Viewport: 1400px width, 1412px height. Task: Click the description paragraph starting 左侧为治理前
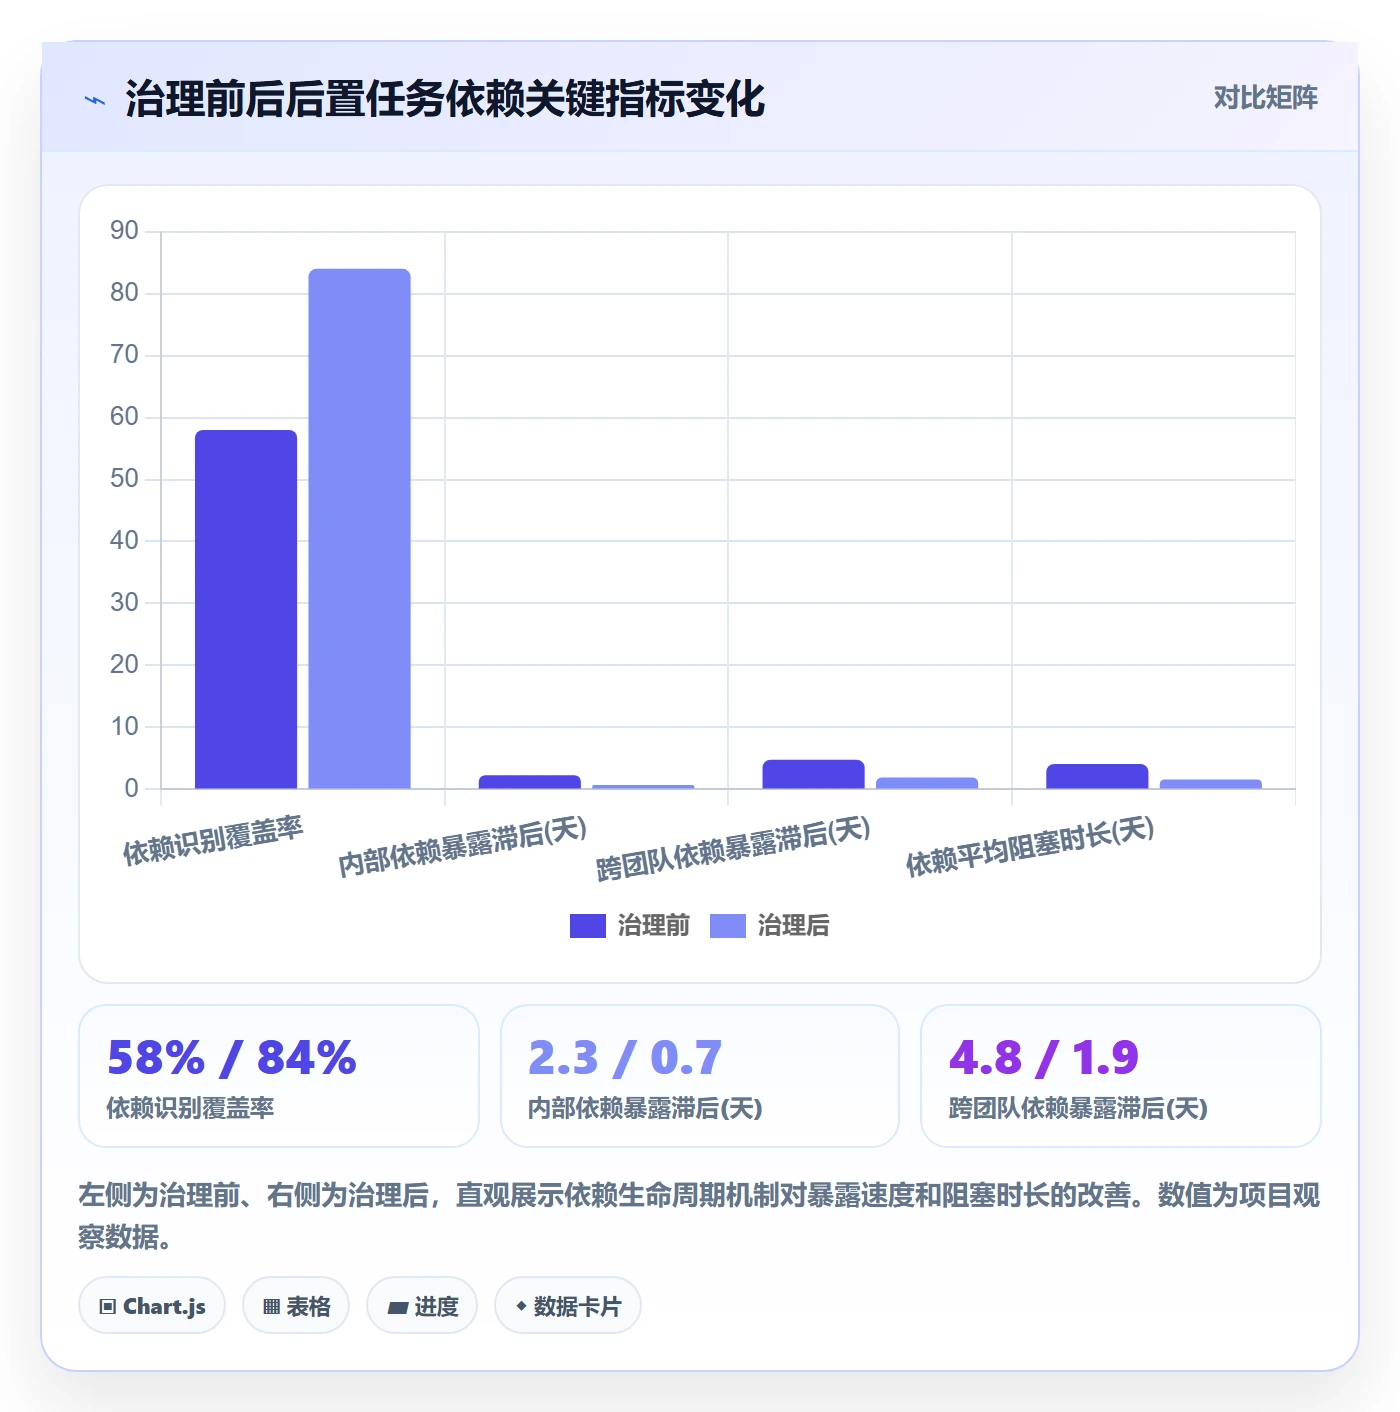699,1216
